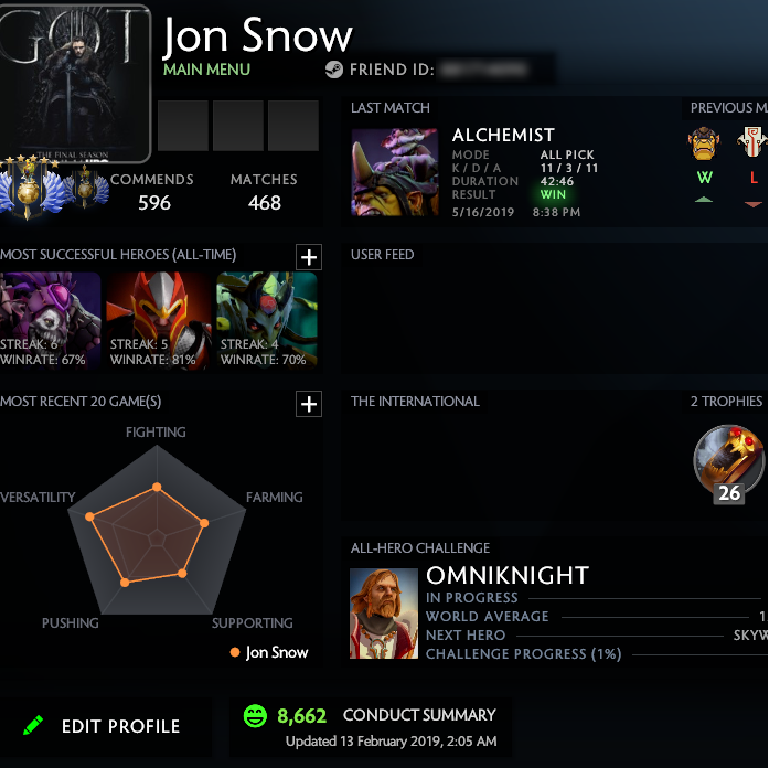Screen dimensions: 768x768
Task: Select the International trophy badge numbered 26
Action: pyautogui.click(x=729, y=464)
